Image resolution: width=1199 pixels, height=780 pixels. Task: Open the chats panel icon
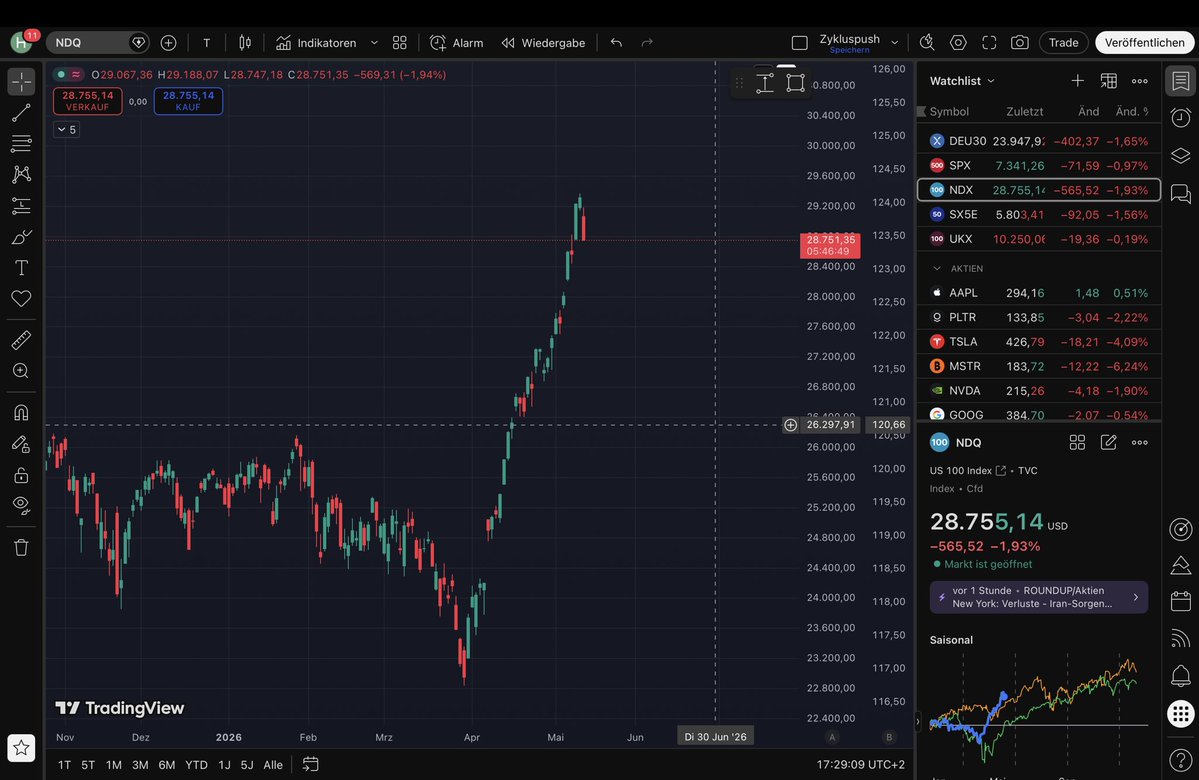(1181, 193)
